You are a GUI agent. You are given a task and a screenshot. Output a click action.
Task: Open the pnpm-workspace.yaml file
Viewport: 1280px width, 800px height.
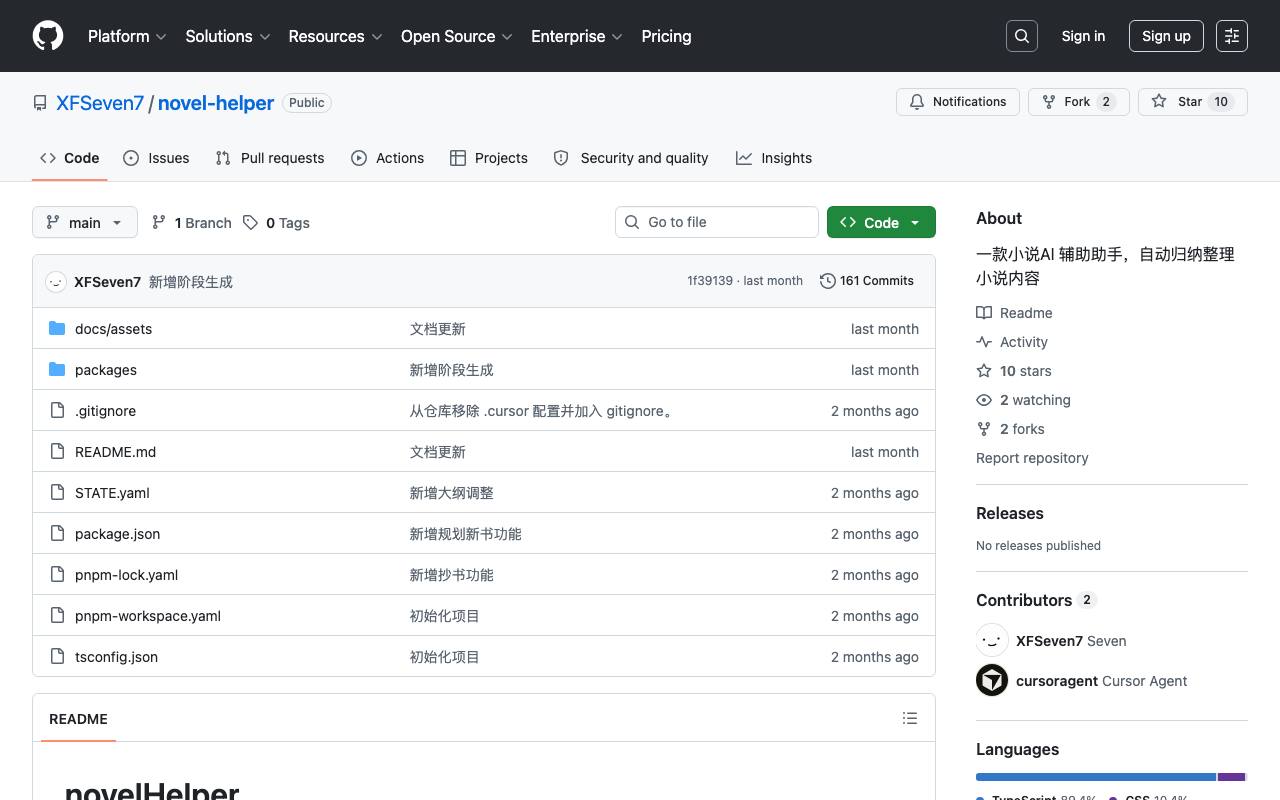point(148,616)
